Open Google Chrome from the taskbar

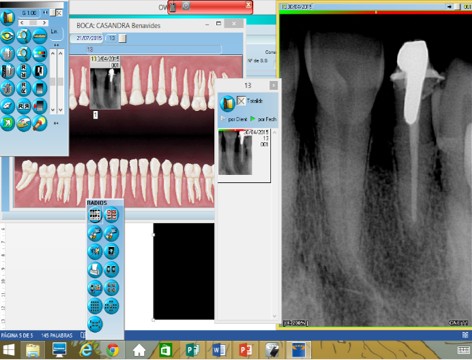[x=113, y=350]
